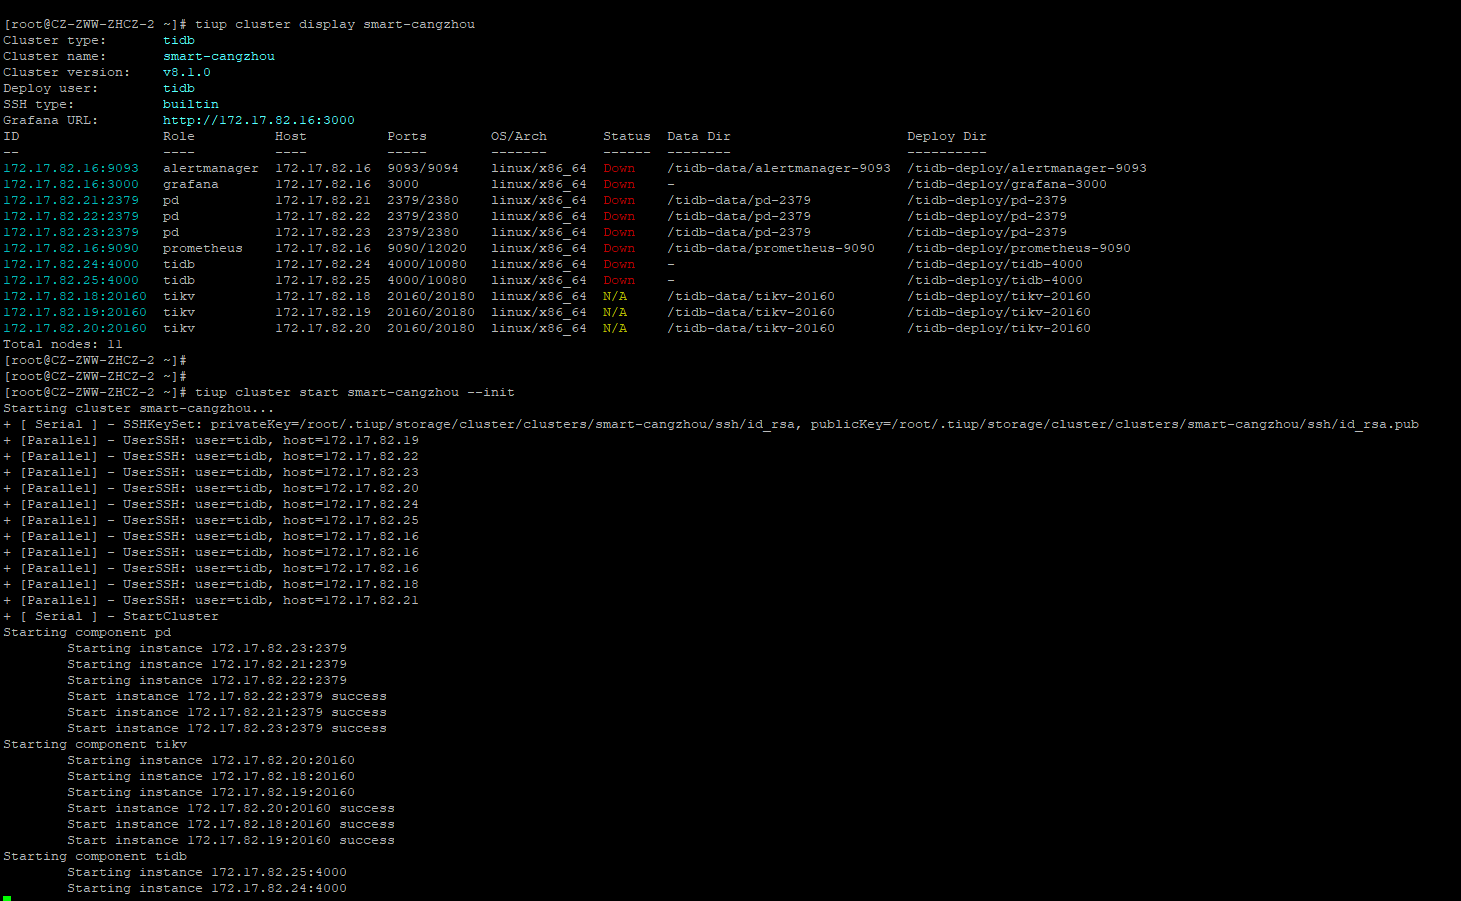
Task: Click 'Start instance 172.17.82.23:2379 success' line
Action: (x=227, y=728)
